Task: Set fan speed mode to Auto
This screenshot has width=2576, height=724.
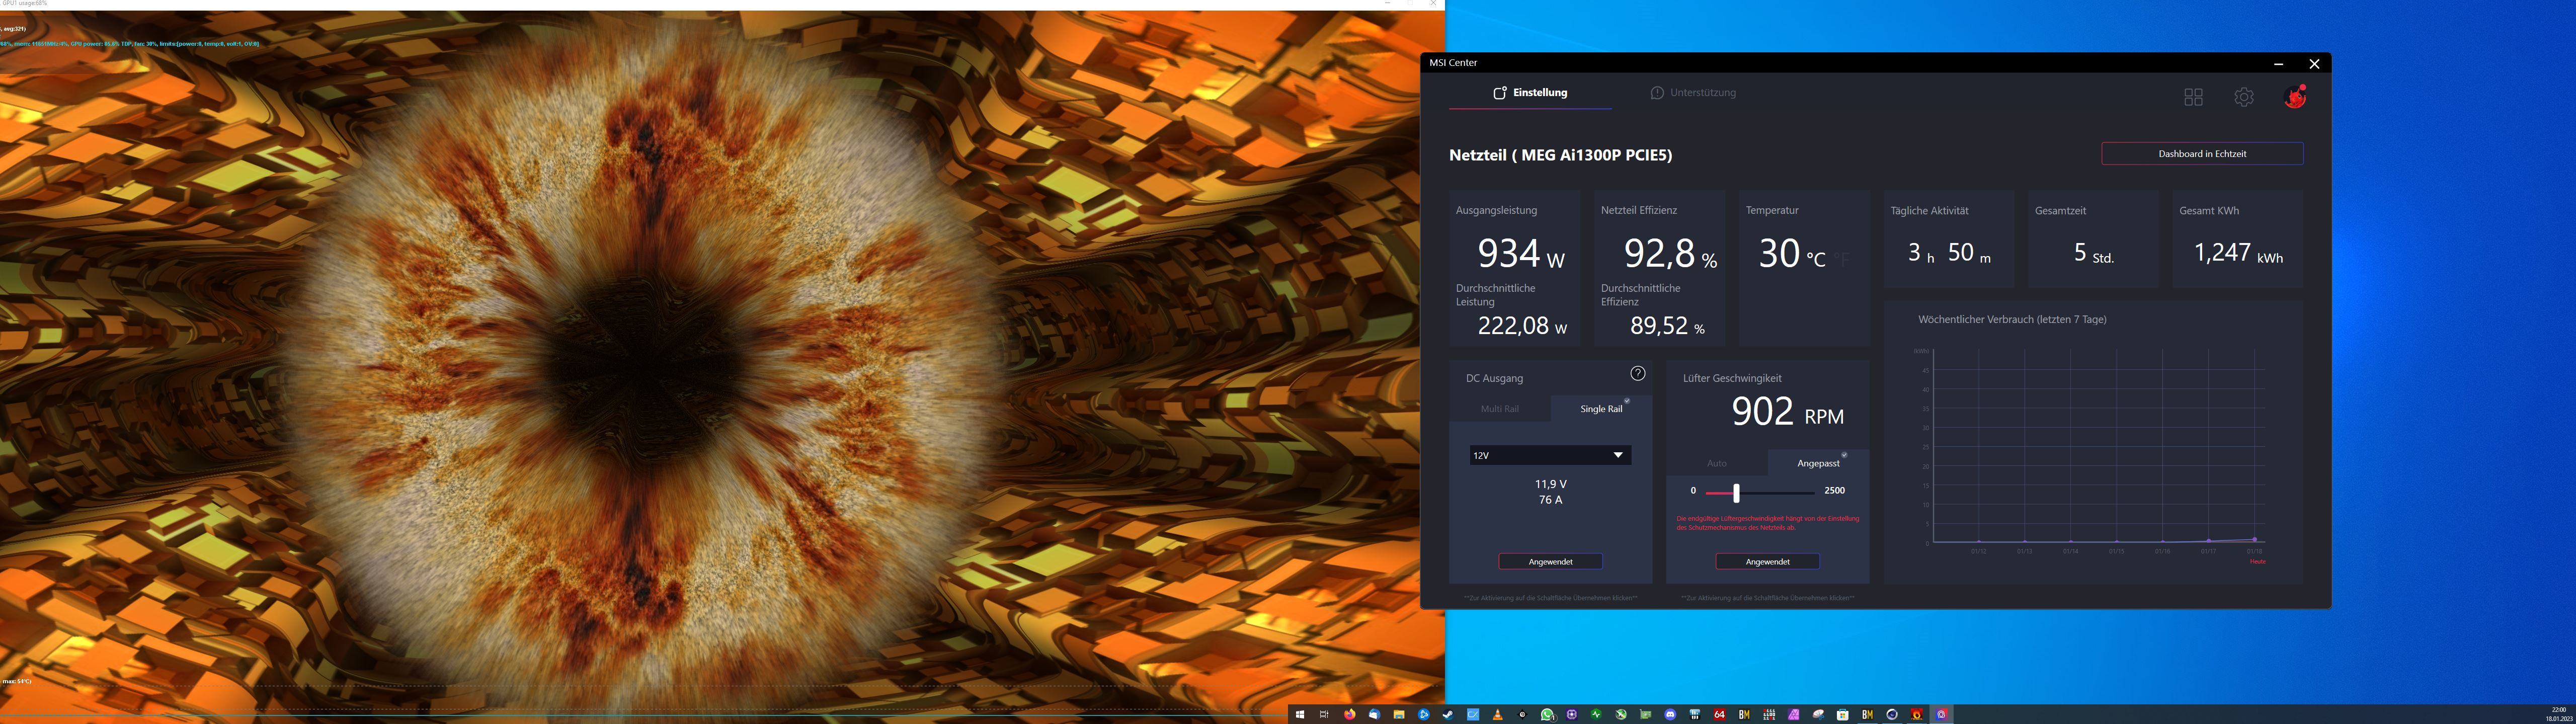Action: coord(1717,463)
